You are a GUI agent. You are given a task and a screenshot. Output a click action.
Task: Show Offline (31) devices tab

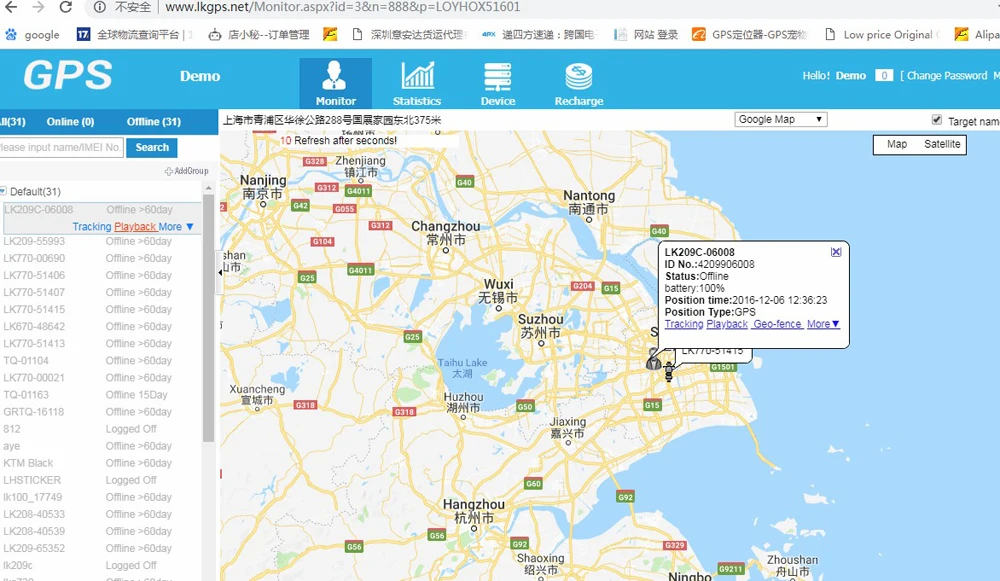tap(154, 121)
